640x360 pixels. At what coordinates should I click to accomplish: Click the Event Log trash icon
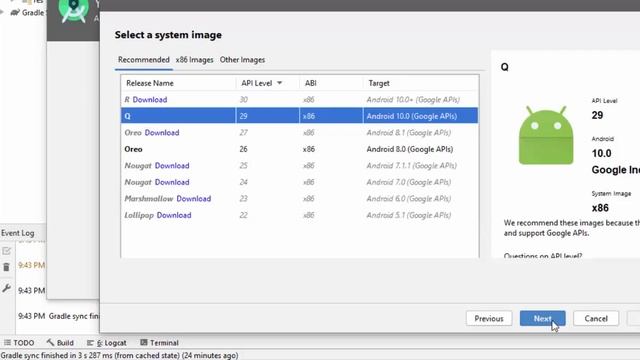pyautogui.click(x=6, y=267)
